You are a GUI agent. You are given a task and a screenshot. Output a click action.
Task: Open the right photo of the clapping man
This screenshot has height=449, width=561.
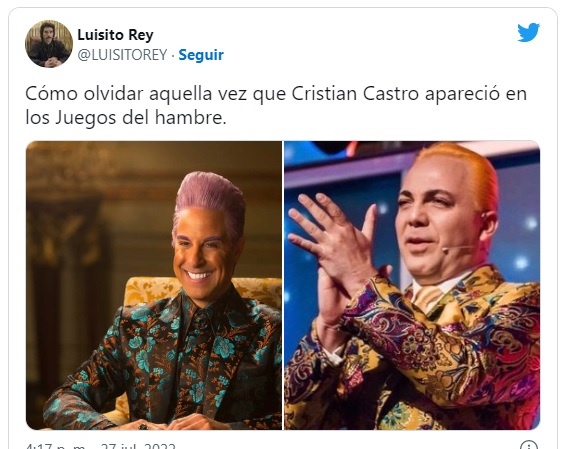[x=412, y=285]
